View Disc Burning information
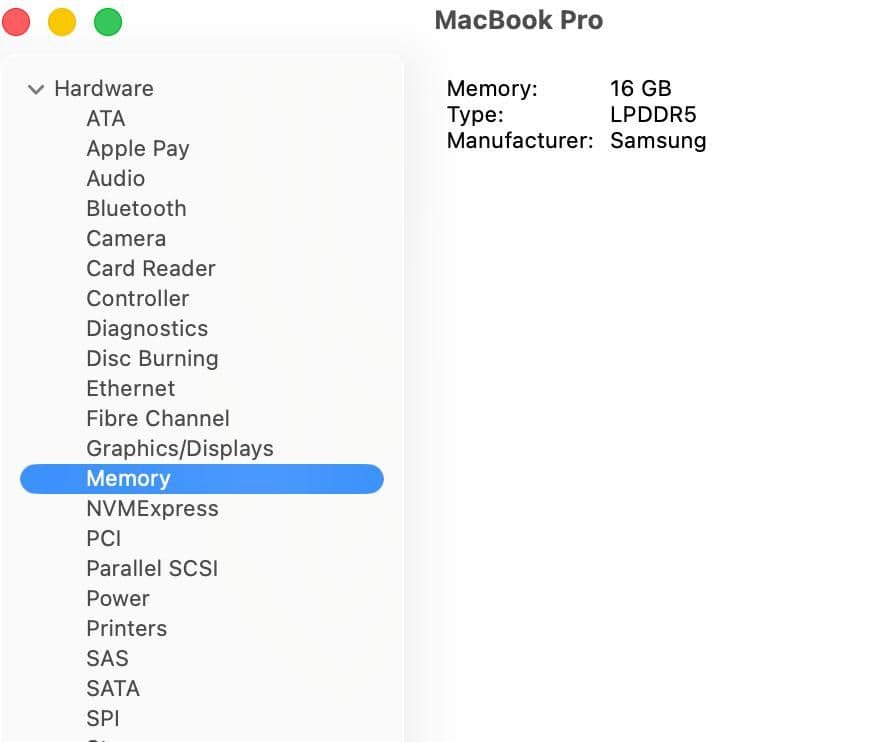 152,358
